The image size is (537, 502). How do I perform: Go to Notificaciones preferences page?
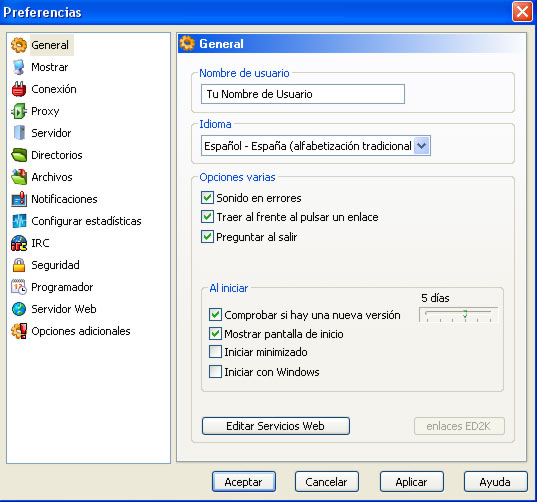(64, 199)
